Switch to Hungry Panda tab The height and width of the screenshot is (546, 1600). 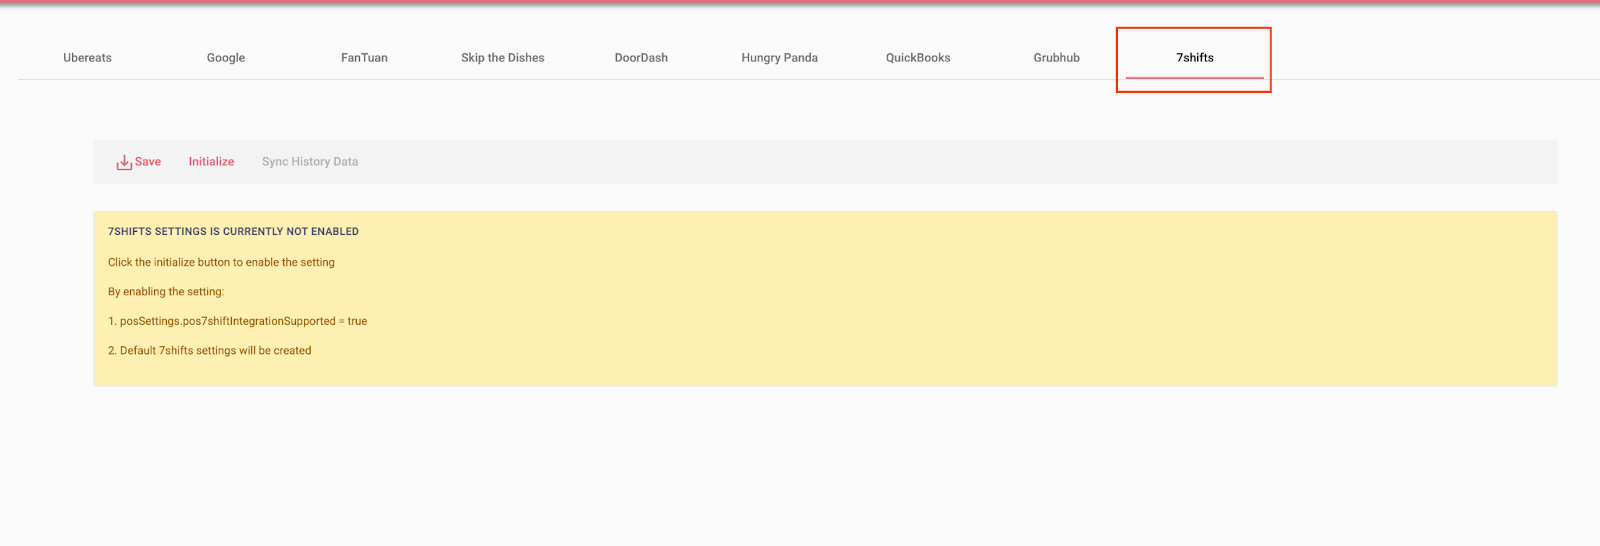[x=779, y=58]
